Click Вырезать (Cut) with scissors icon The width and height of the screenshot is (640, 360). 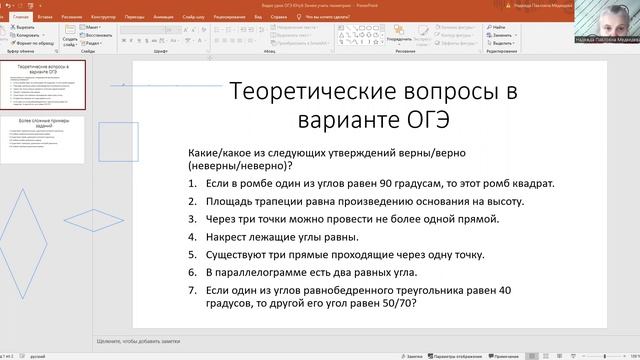(23, 27)
